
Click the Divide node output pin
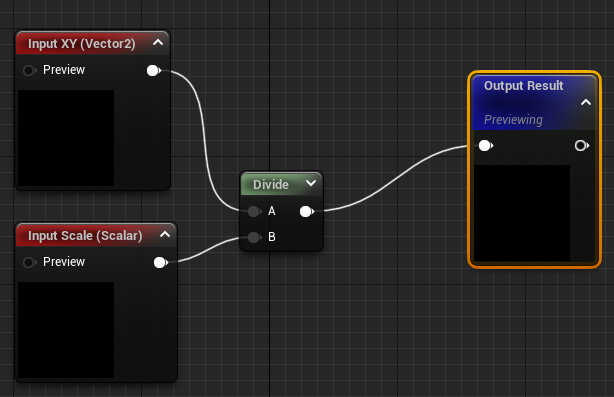pos(307,212)
